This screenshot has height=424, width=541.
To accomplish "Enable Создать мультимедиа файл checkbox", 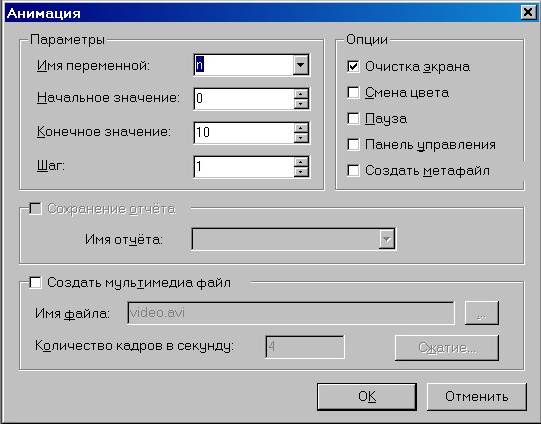I will click(35, 283).
